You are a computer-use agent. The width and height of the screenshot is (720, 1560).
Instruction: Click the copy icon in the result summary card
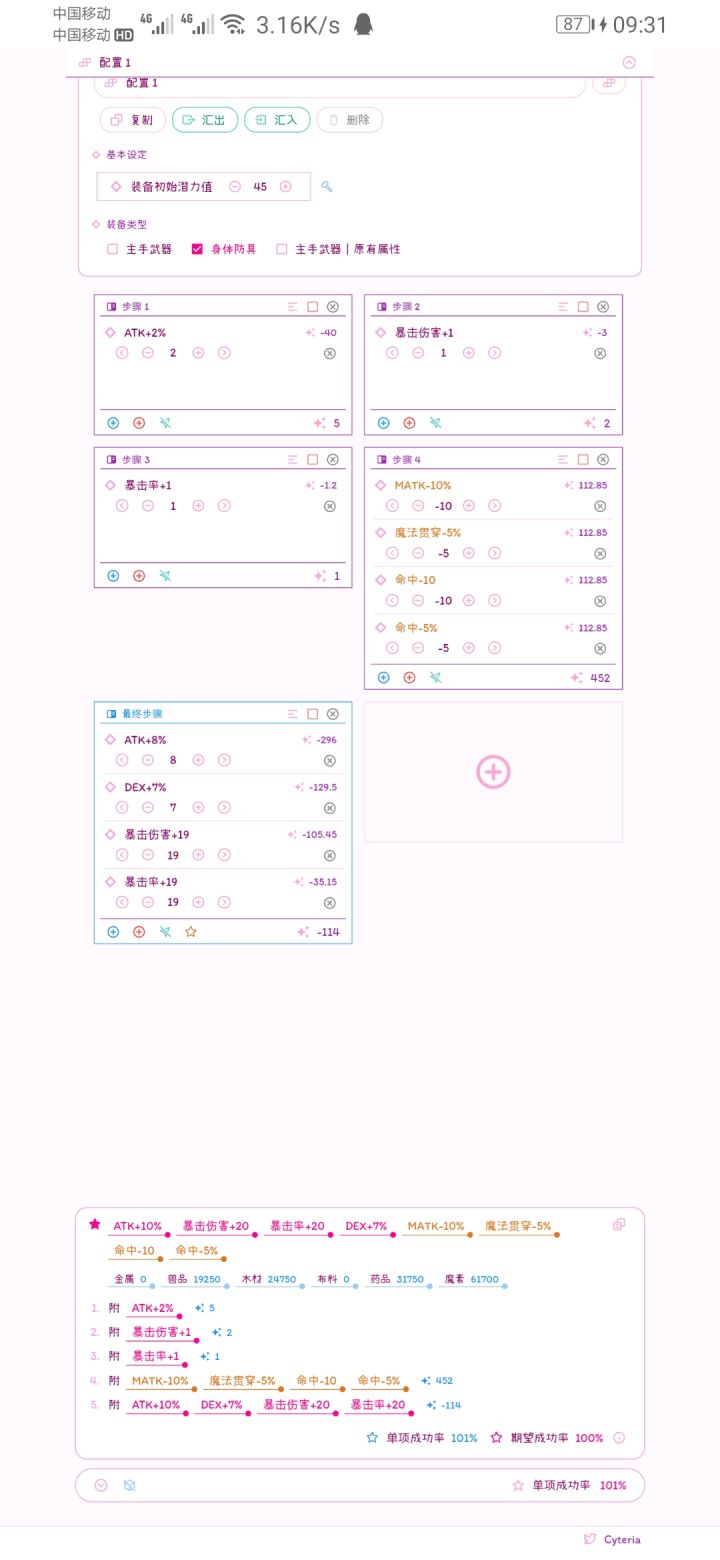click(x=619, y=1225)
